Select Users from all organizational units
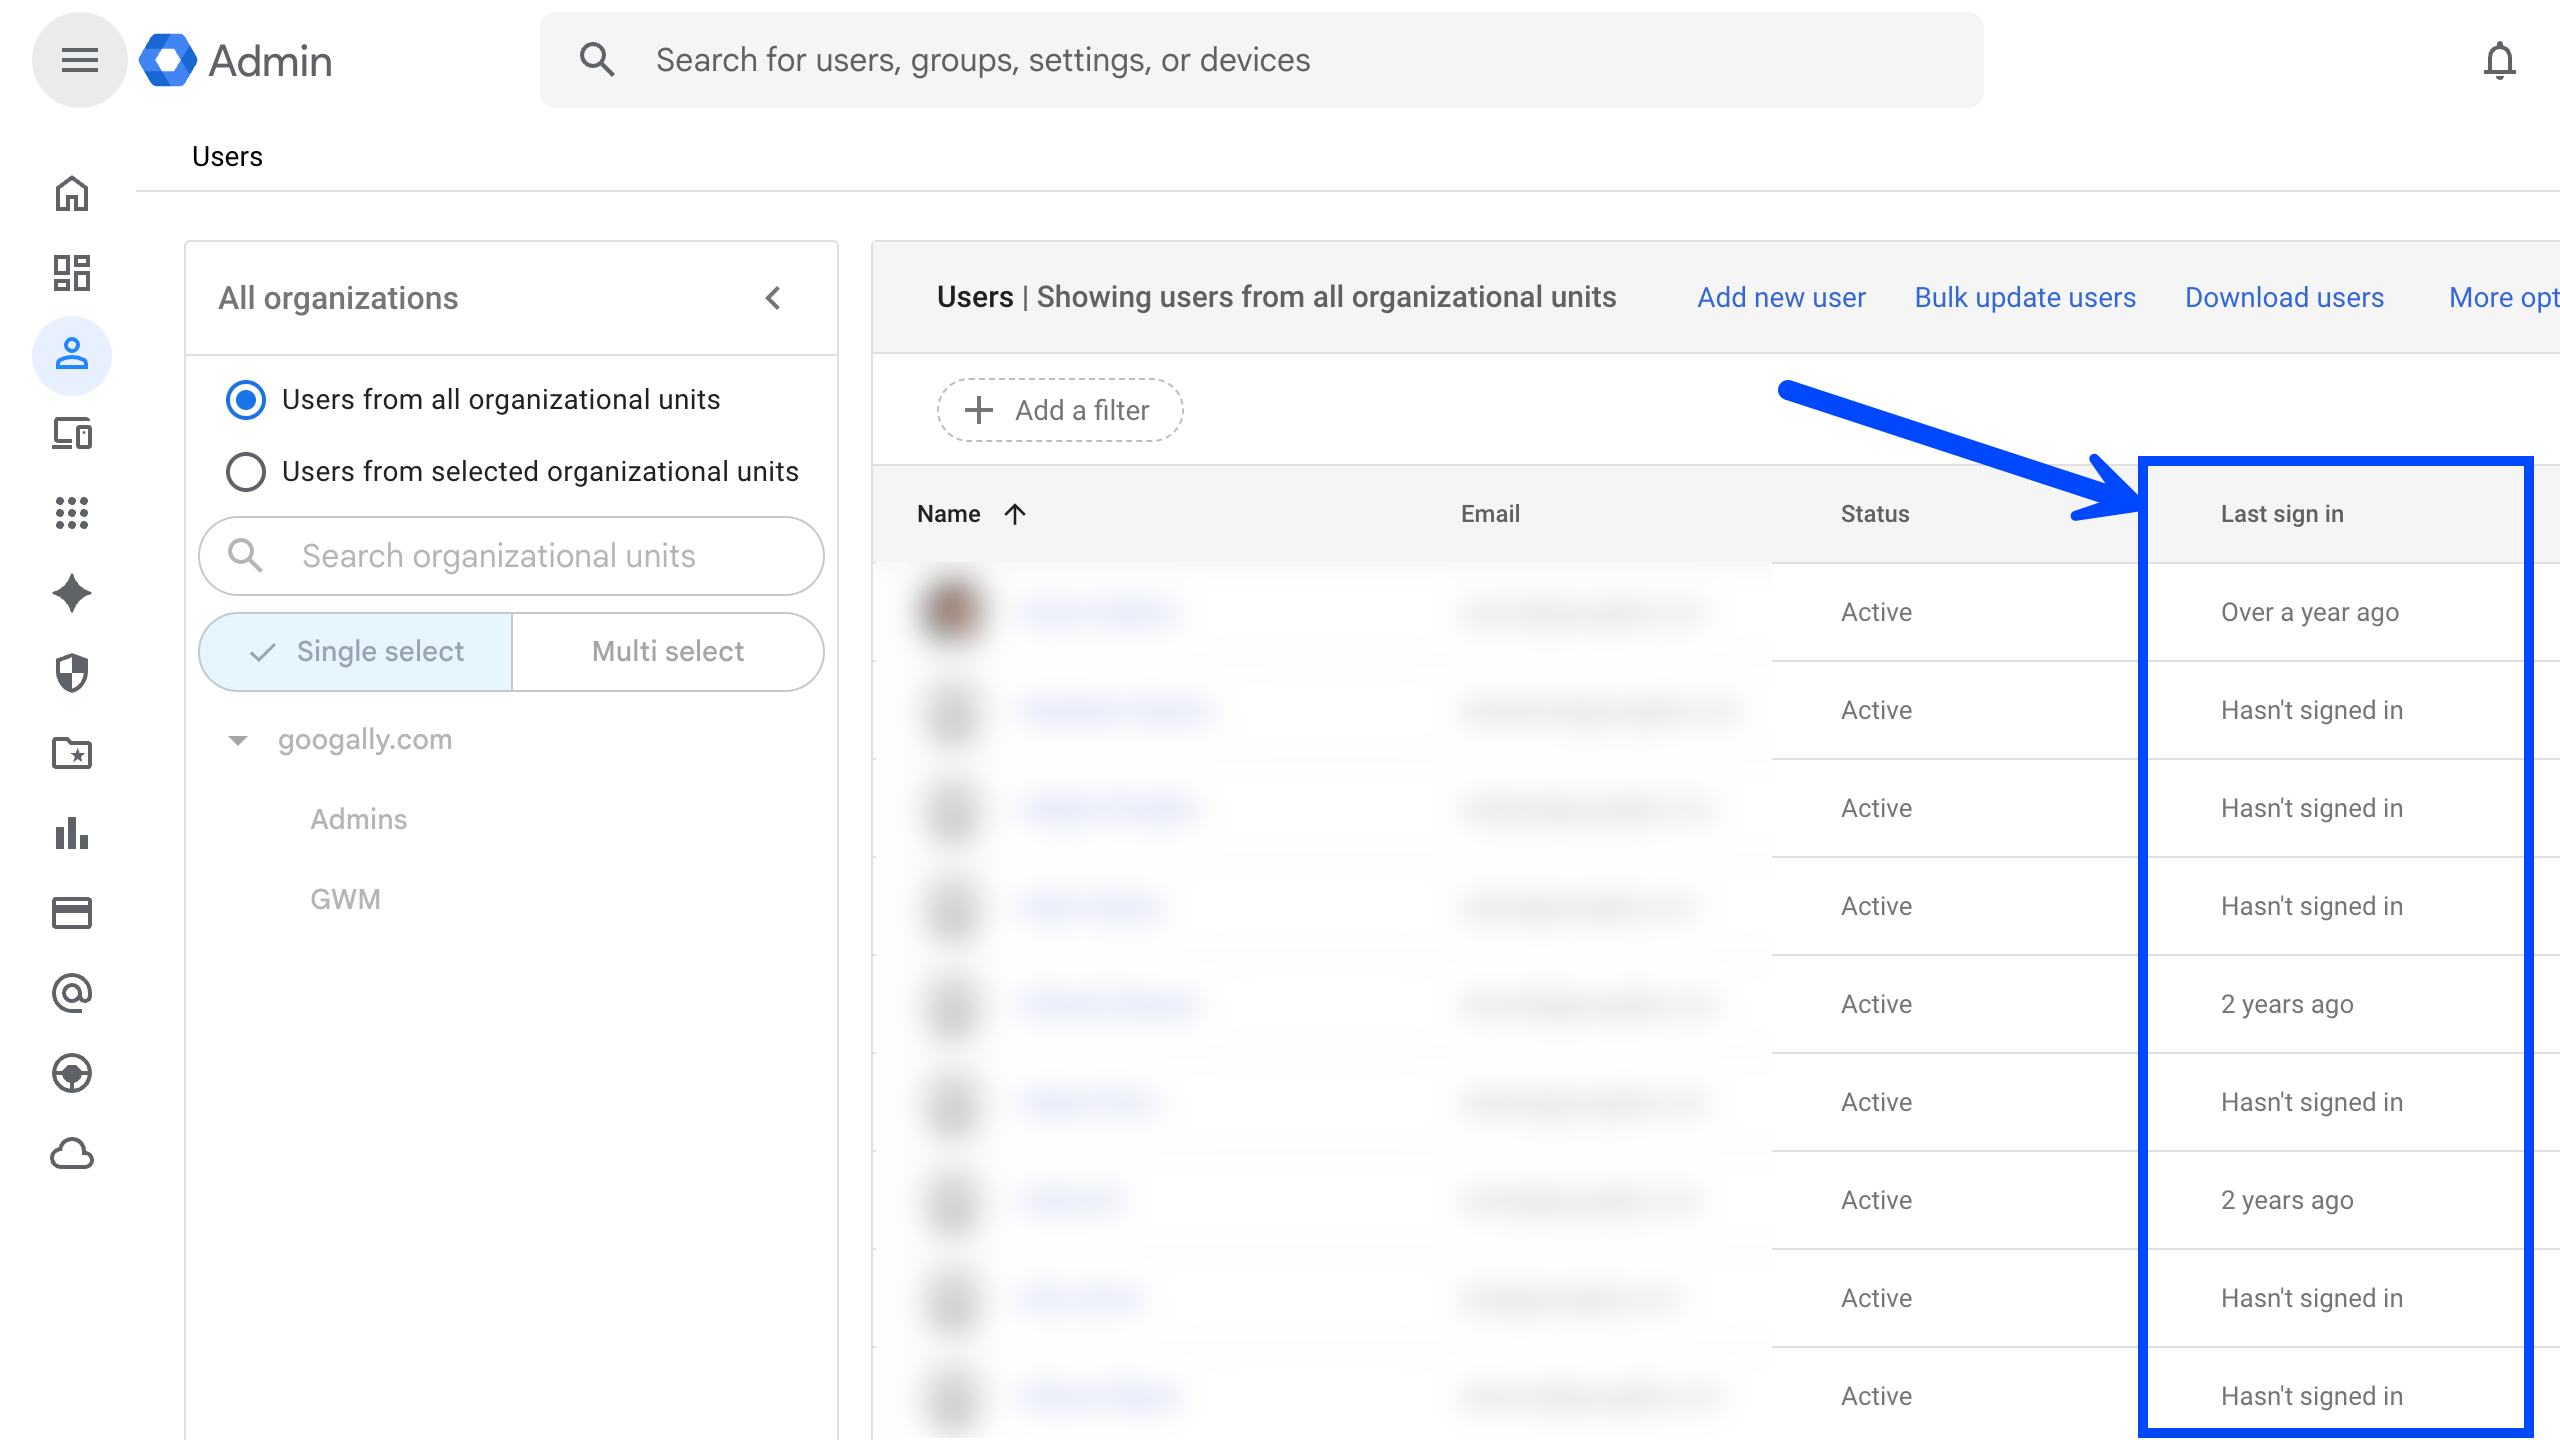 point(246,400)
